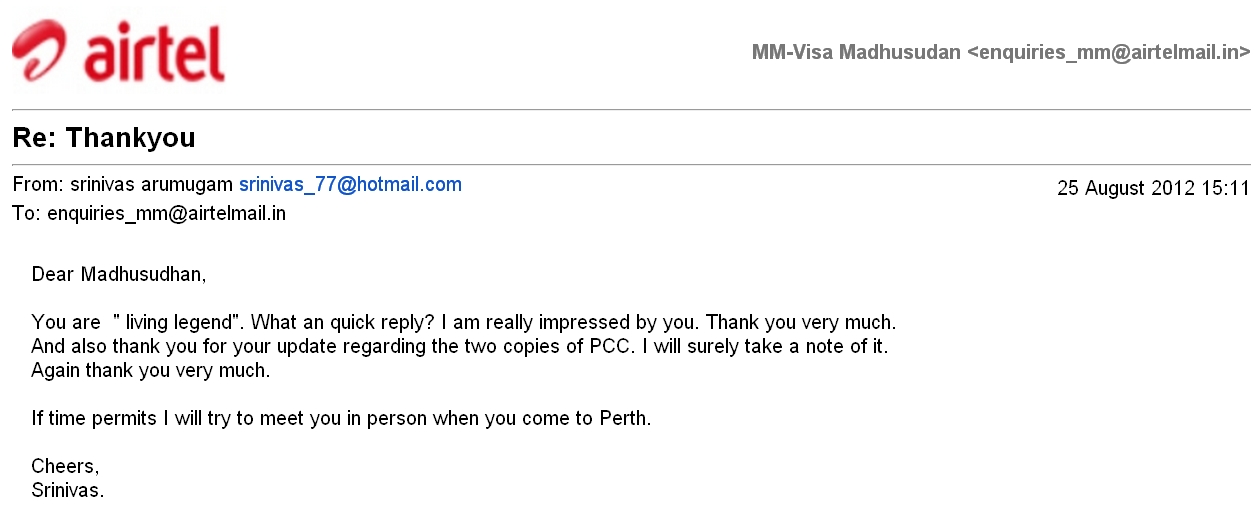Click the "Srinivas." signature

click(x=68, y=491)
